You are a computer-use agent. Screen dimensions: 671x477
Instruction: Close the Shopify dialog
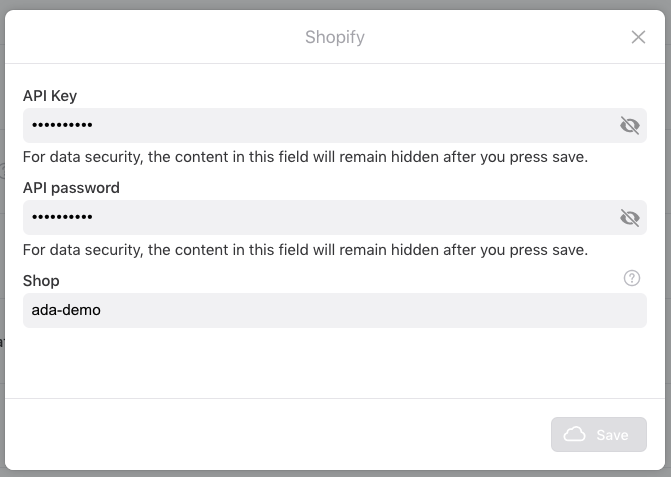click(638, 37)
